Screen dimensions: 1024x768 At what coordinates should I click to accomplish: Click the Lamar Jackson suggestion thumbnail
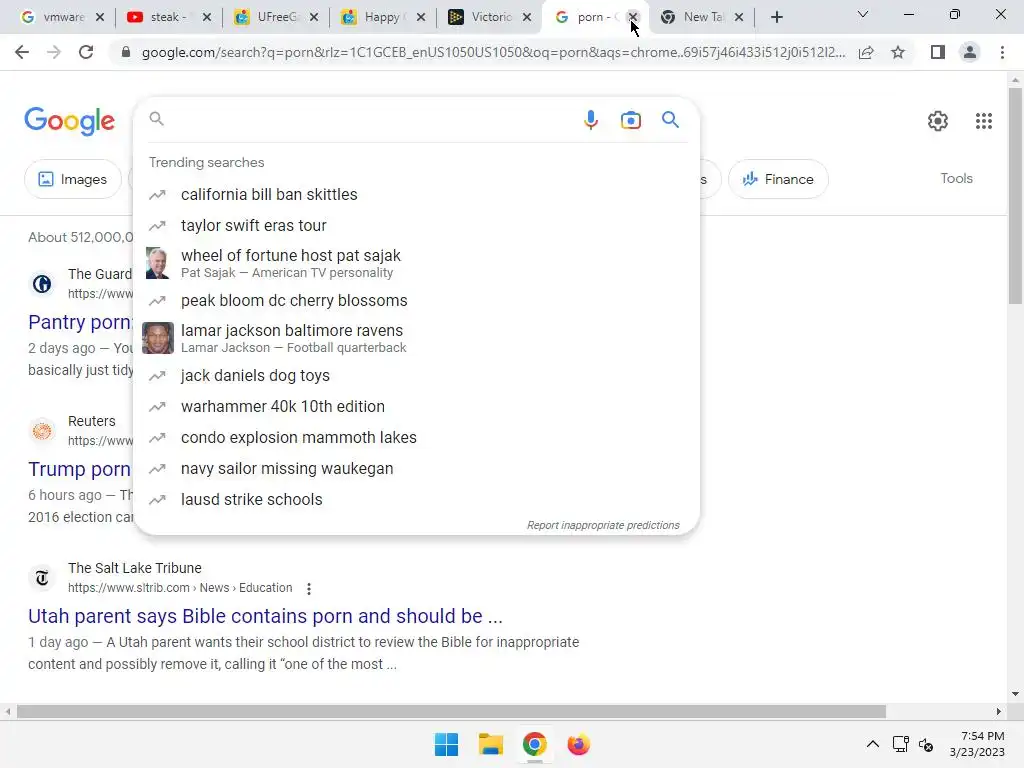click(158, 338)
